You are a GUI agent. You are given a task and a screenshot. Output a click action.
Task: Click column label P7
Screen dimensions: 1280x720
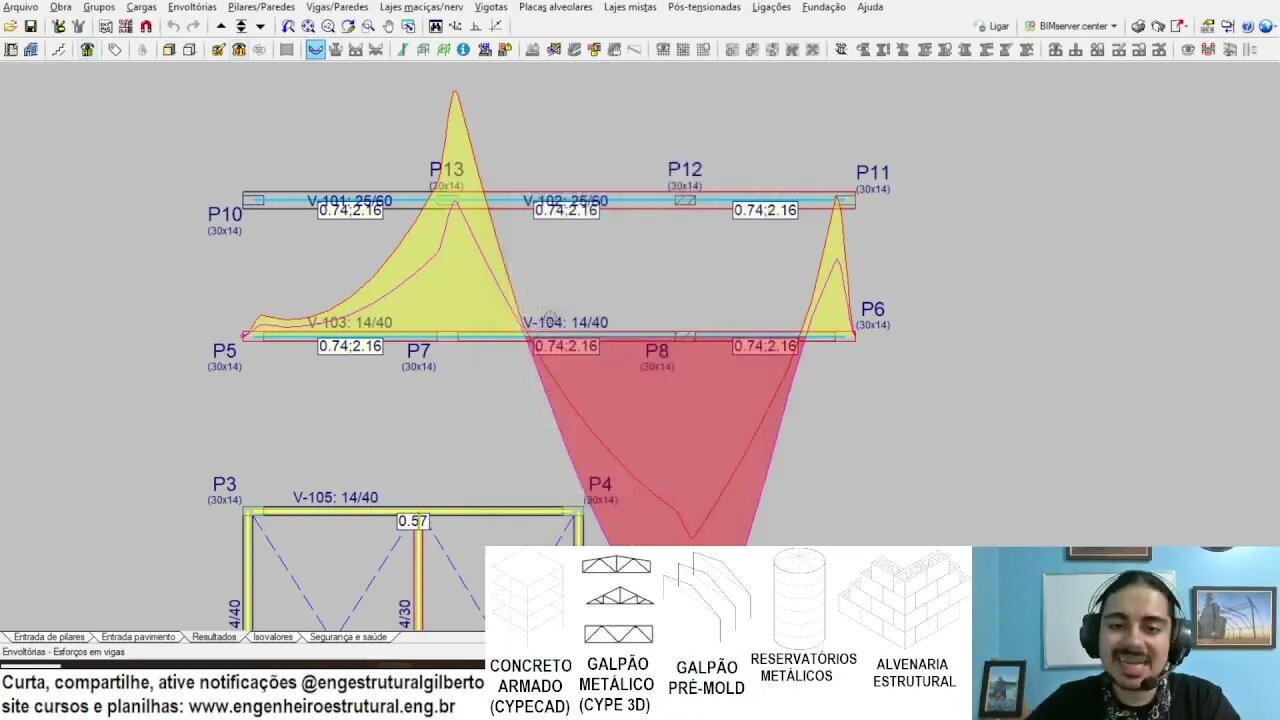tap(418, 352)
